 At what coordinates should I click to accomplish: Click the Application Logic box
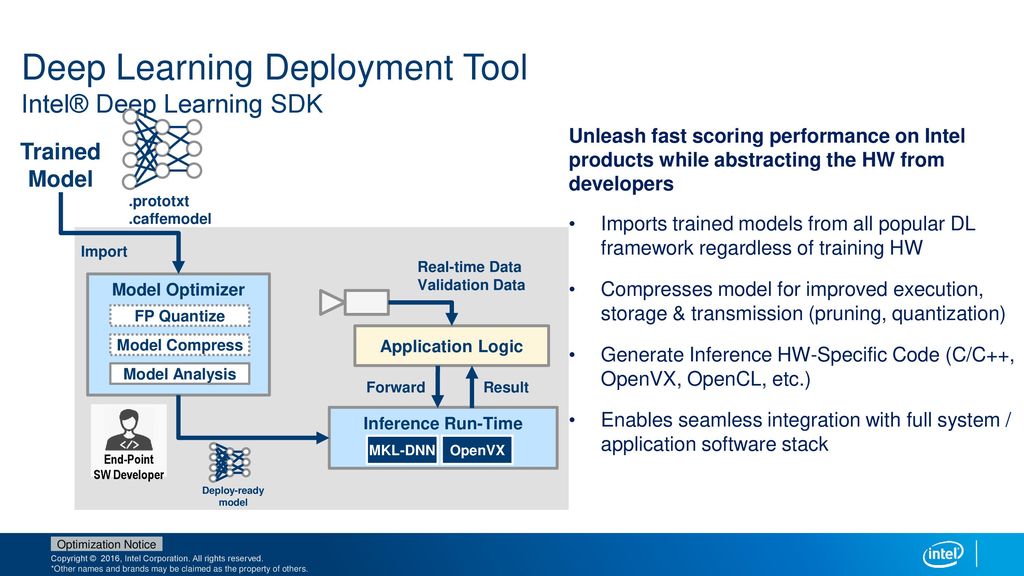coord(451,346)
